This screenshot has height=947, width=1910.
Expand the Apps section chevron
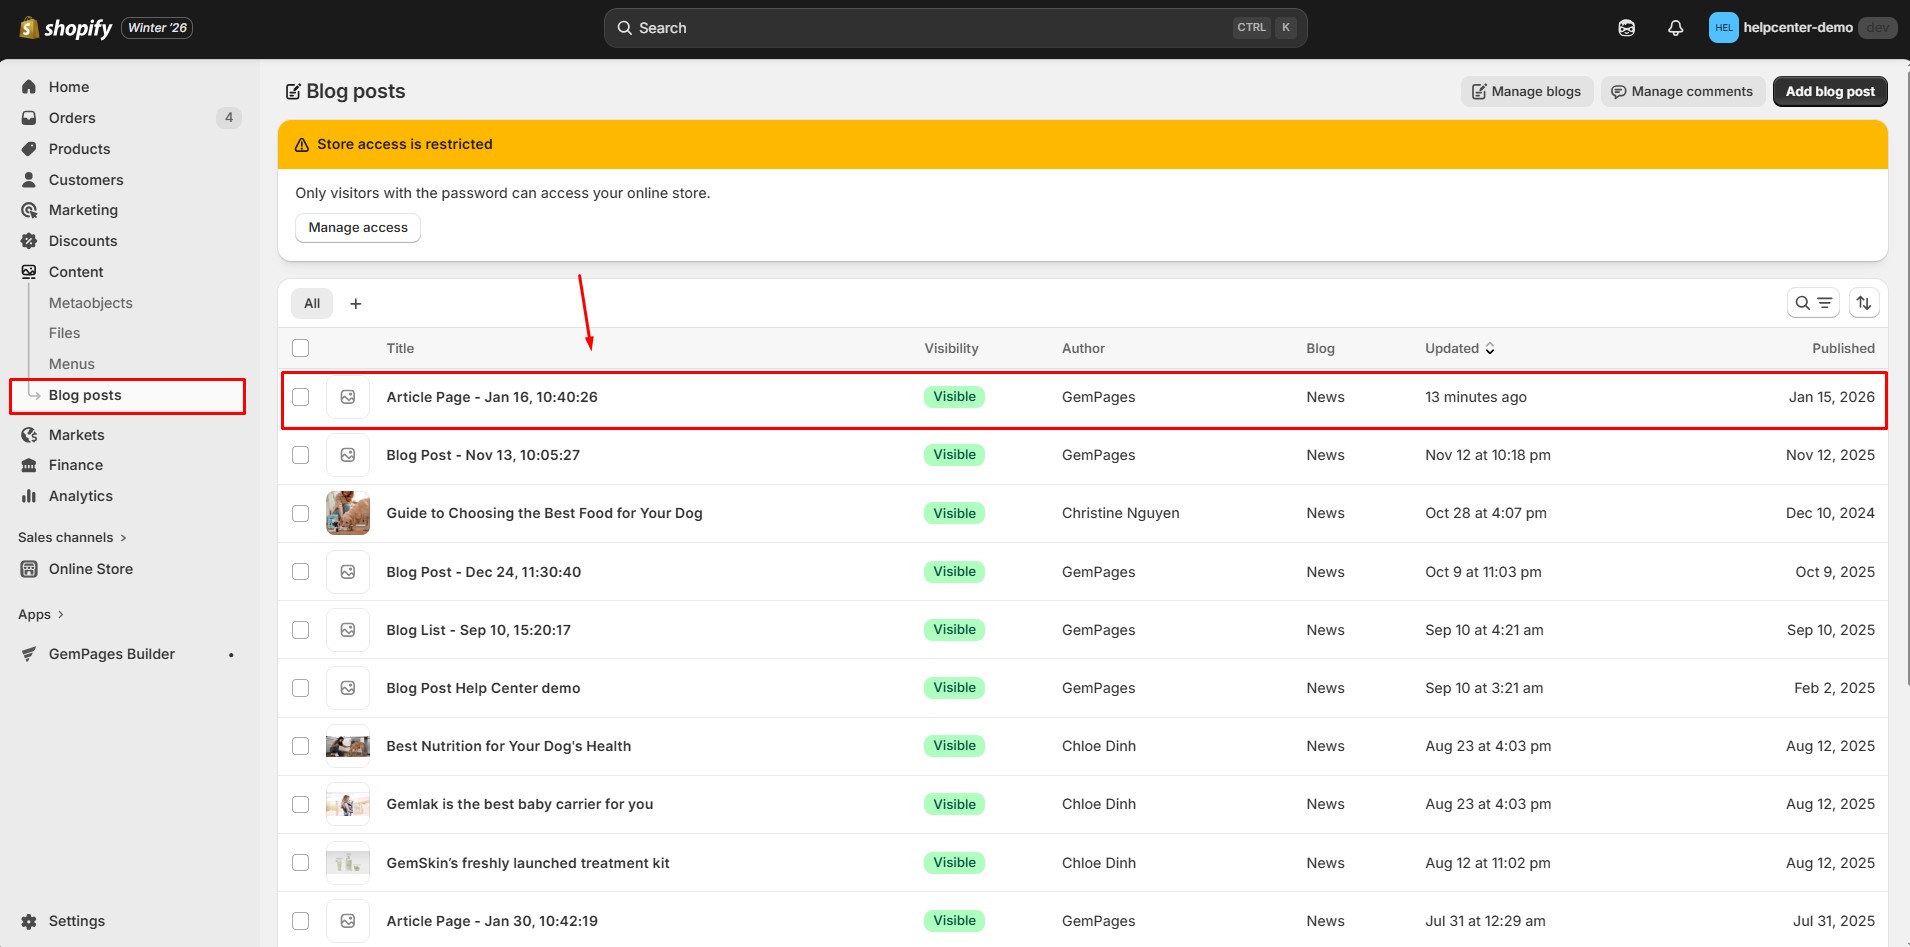60,615
